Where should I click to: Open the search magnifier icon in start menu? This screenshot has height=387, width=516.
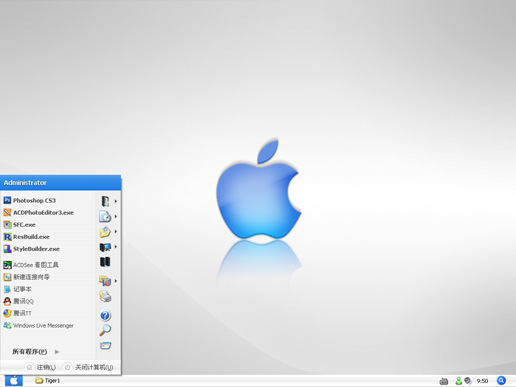tap(105, 330)
